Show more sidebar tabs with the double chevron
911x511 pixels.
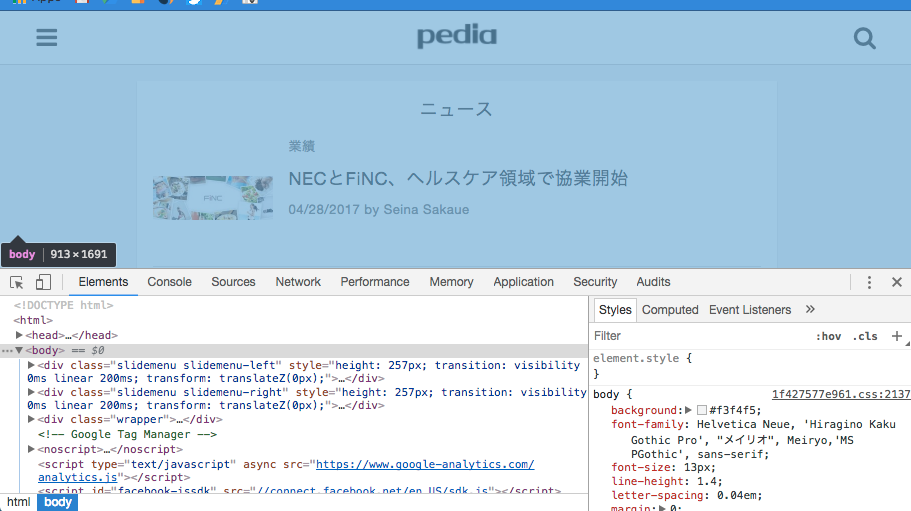(810, 310)
